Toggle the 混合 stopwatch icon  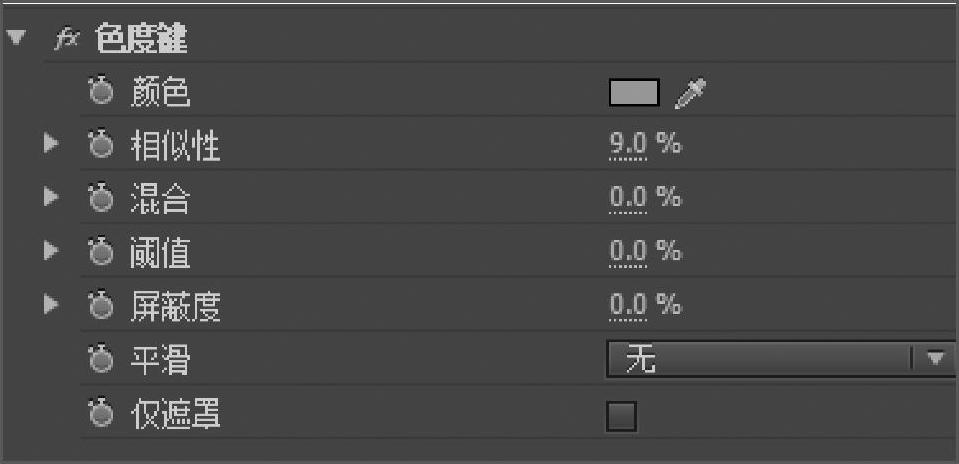[100, 199]
